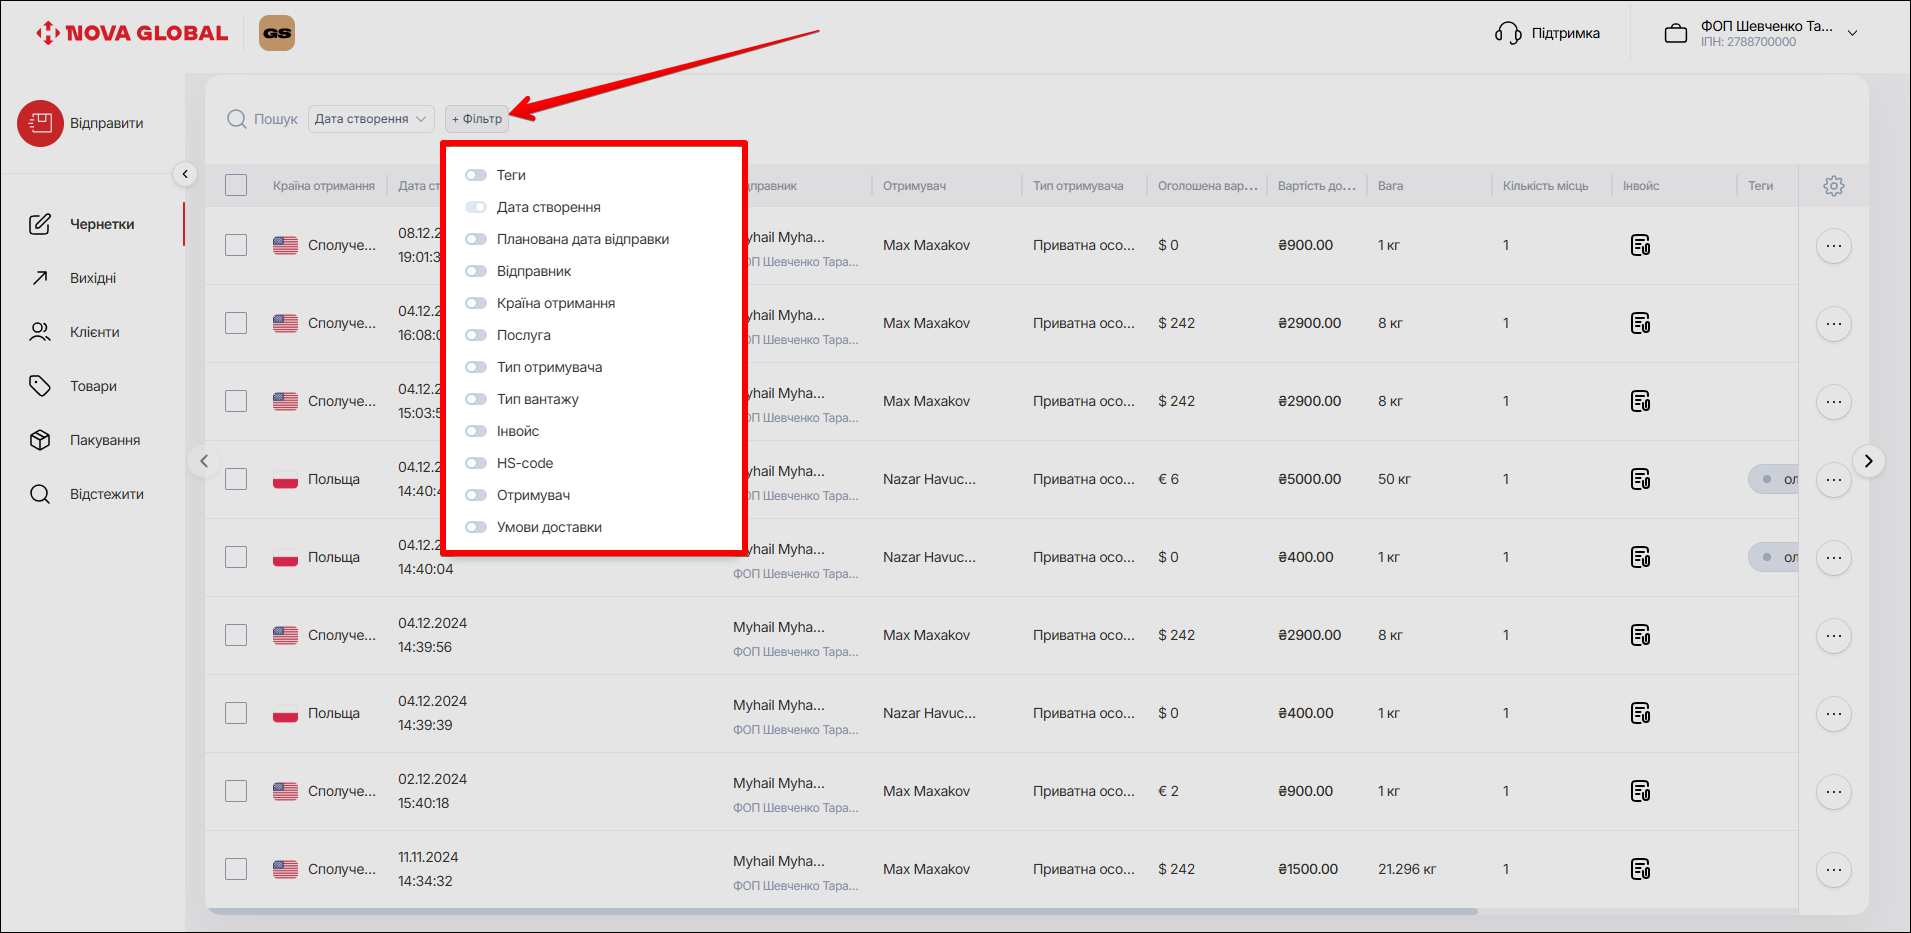Click the red Відправити send icon
Viewport: 1911px width, 933px height.
40,123
